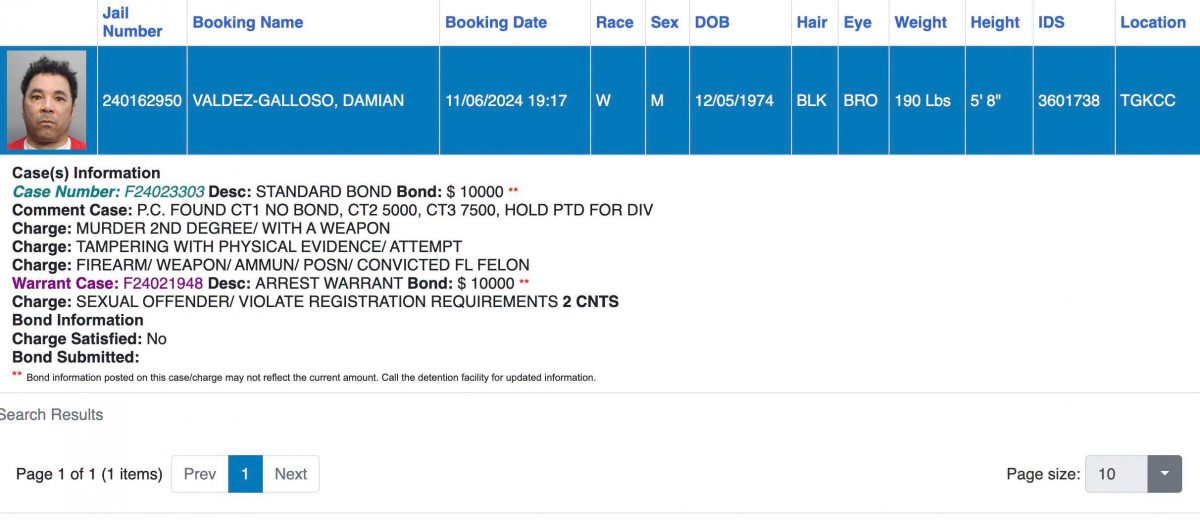Screen dimensions: 1200x520
Task: Open warrant case F24021948 link
Action: coord(163,283)
